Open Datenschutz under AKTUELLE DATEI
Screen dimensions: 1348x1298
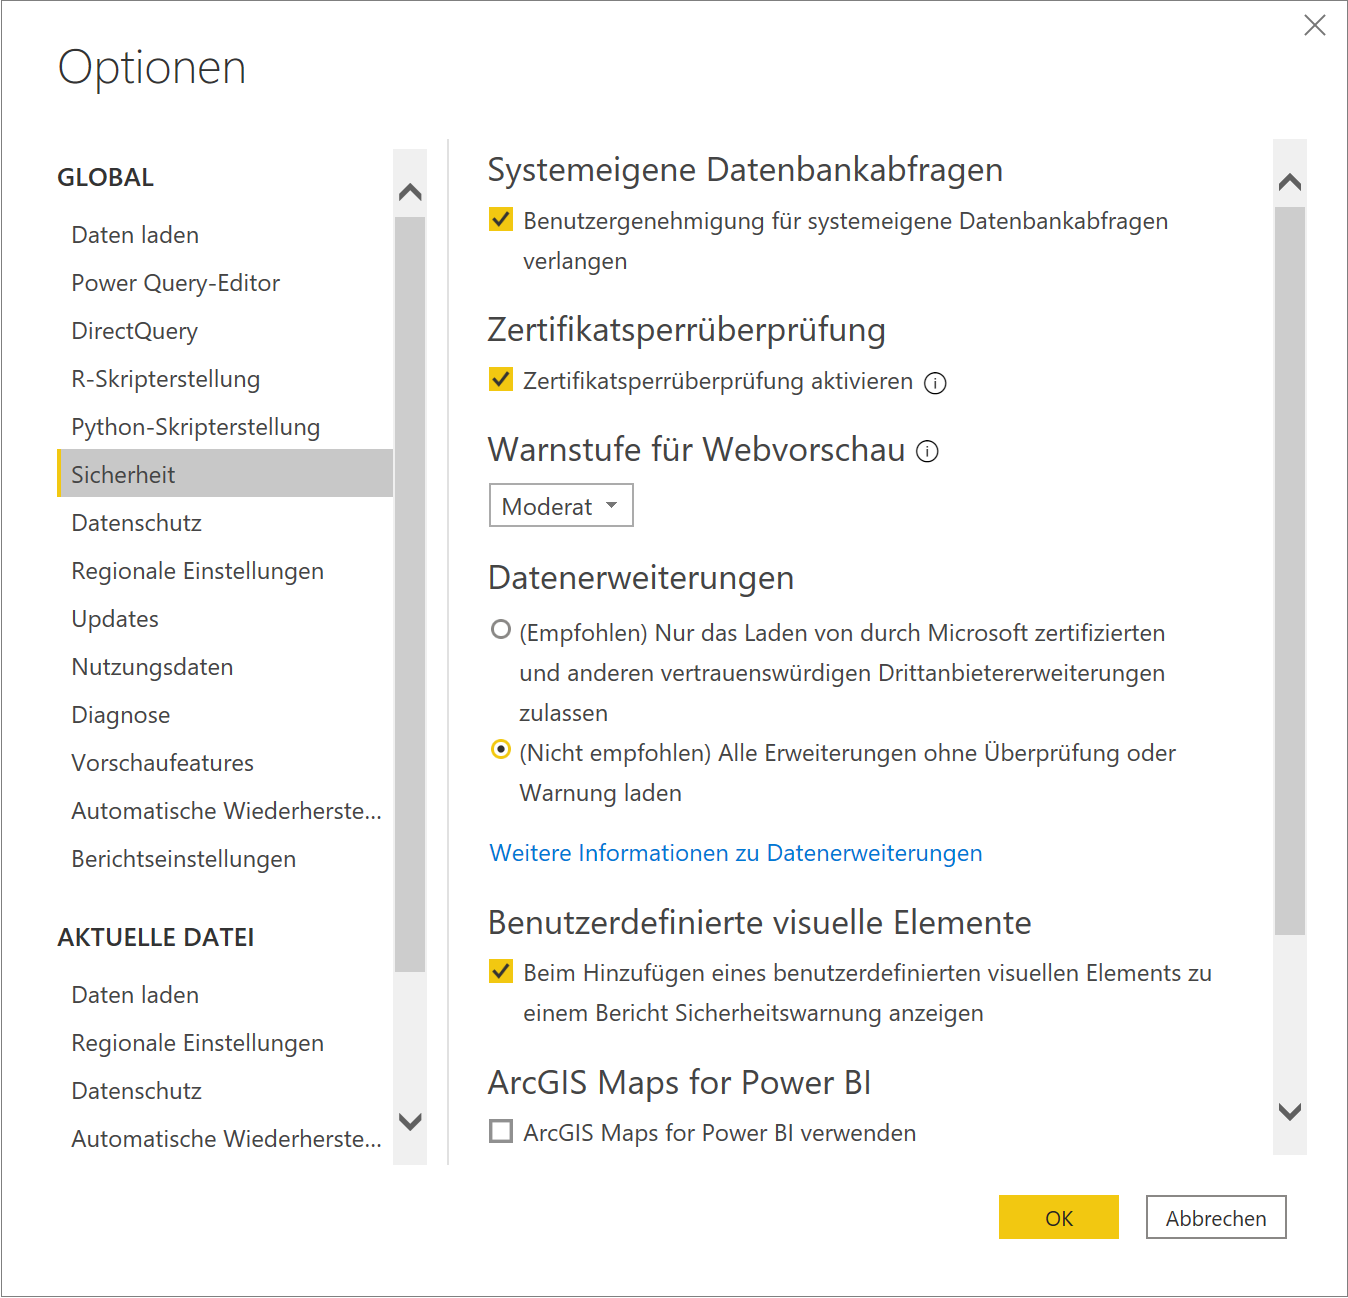point(225,1091)
